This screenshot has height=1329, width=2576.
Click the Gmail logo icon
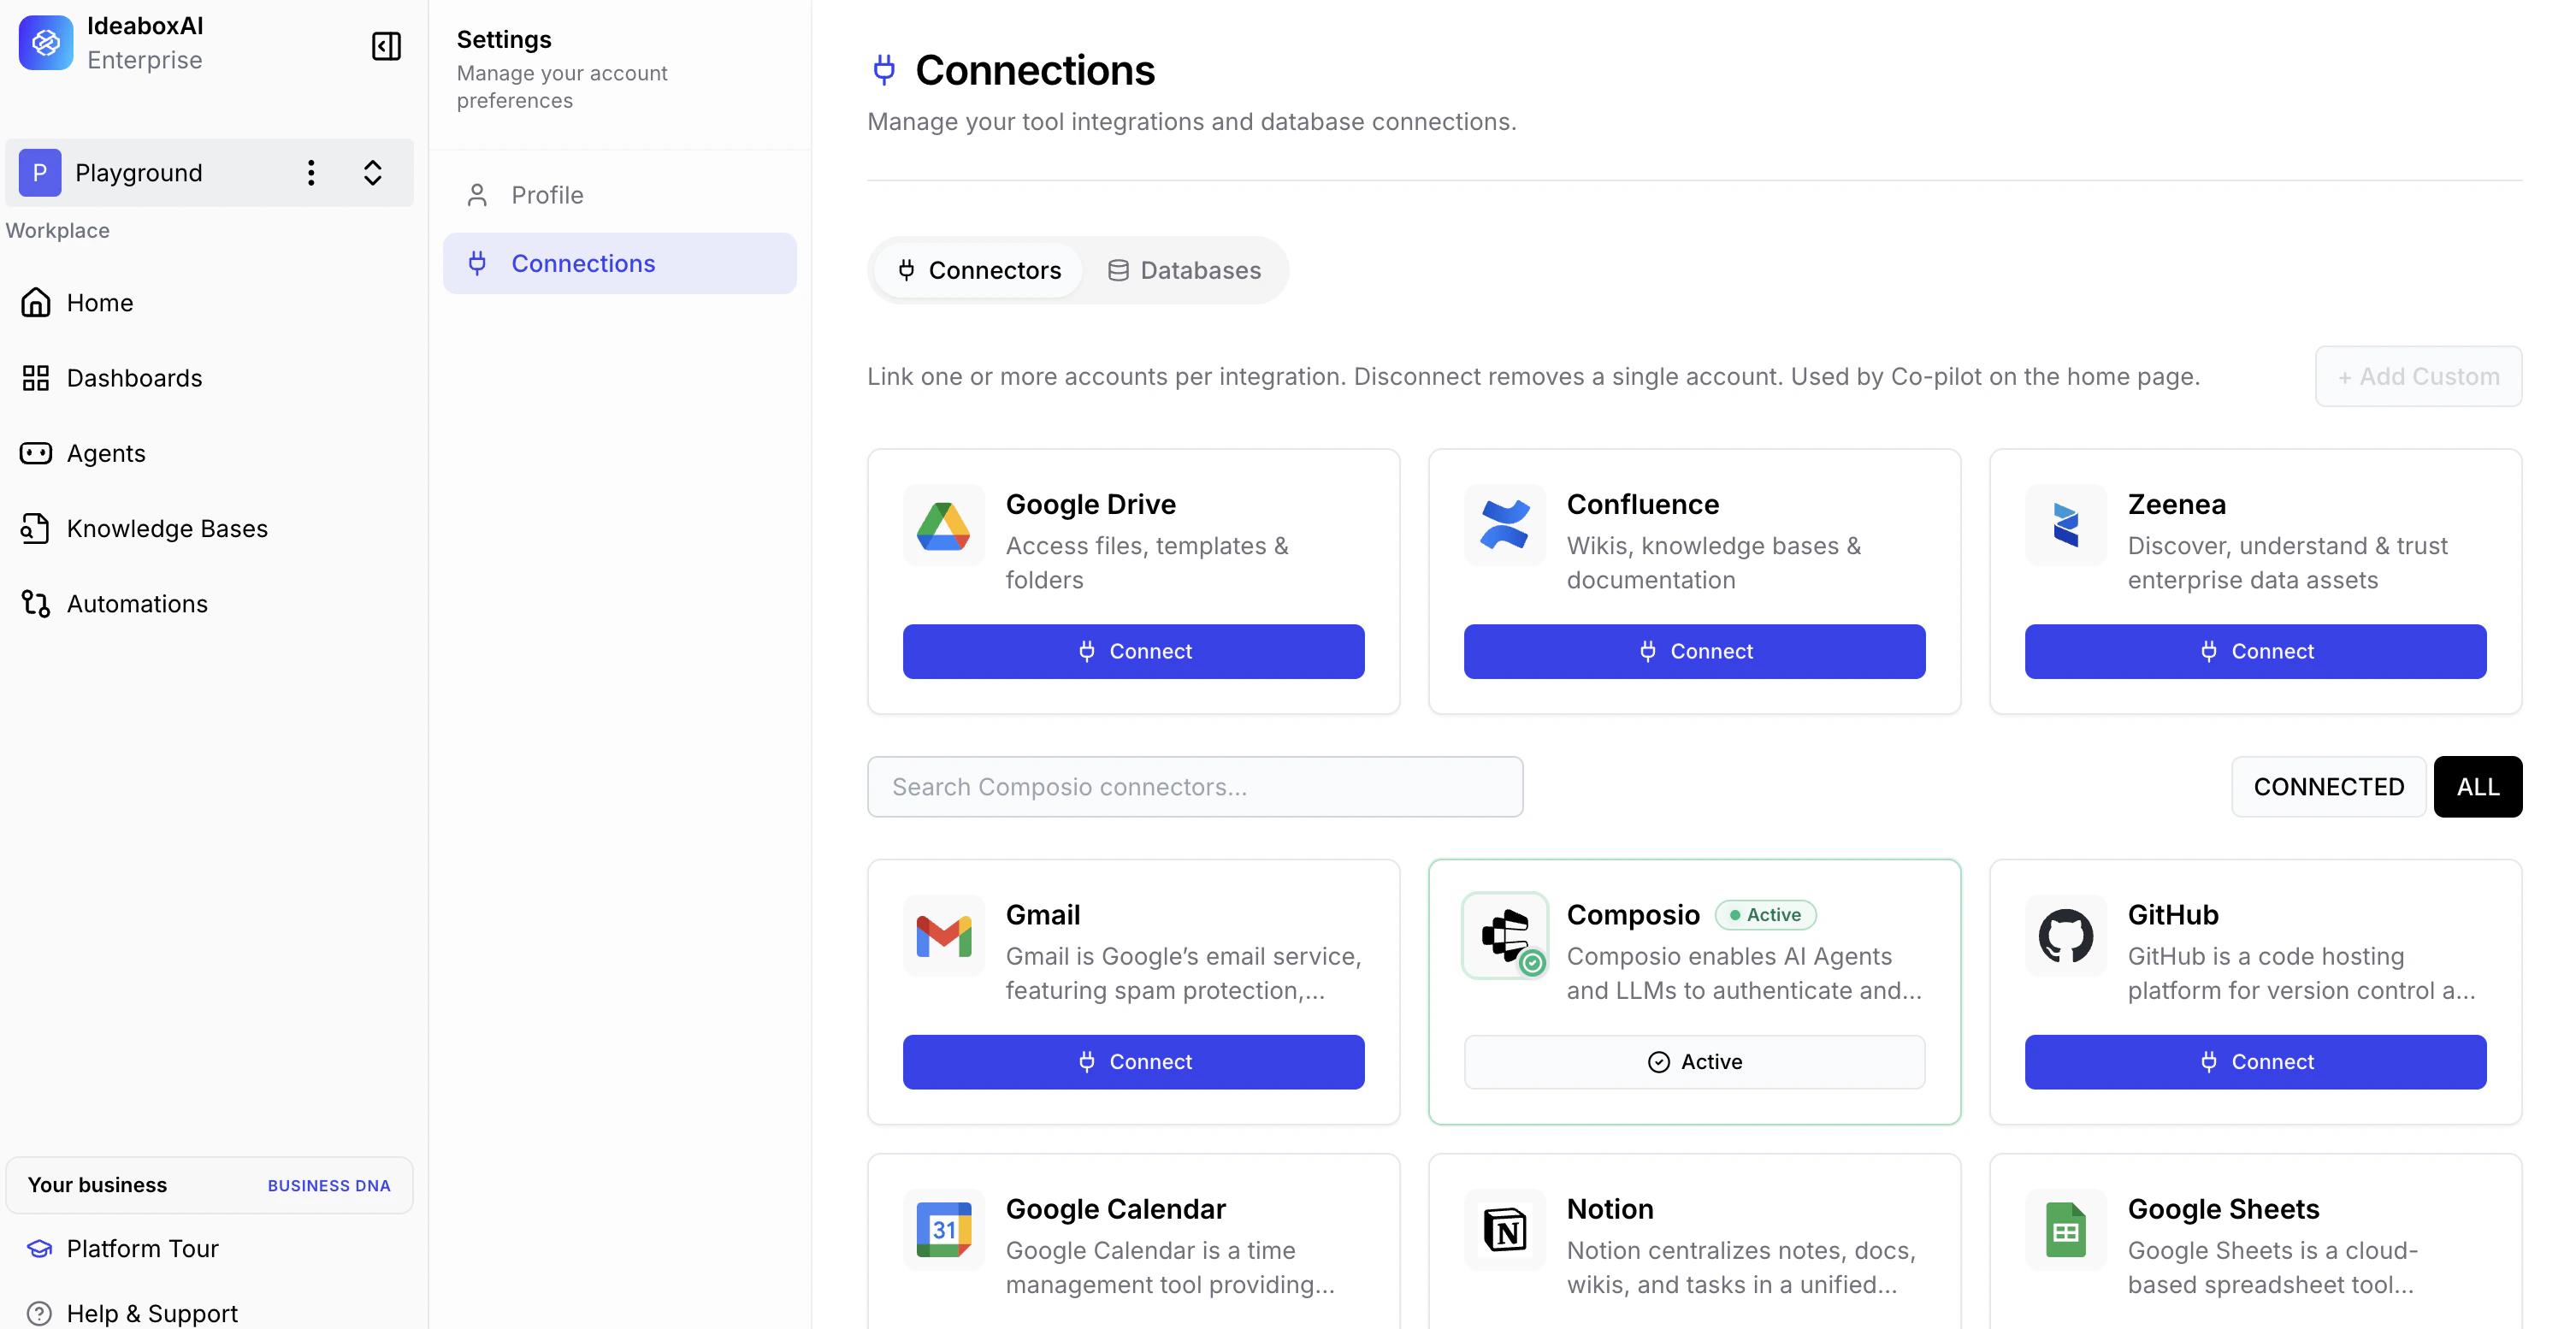coord(943,936)
